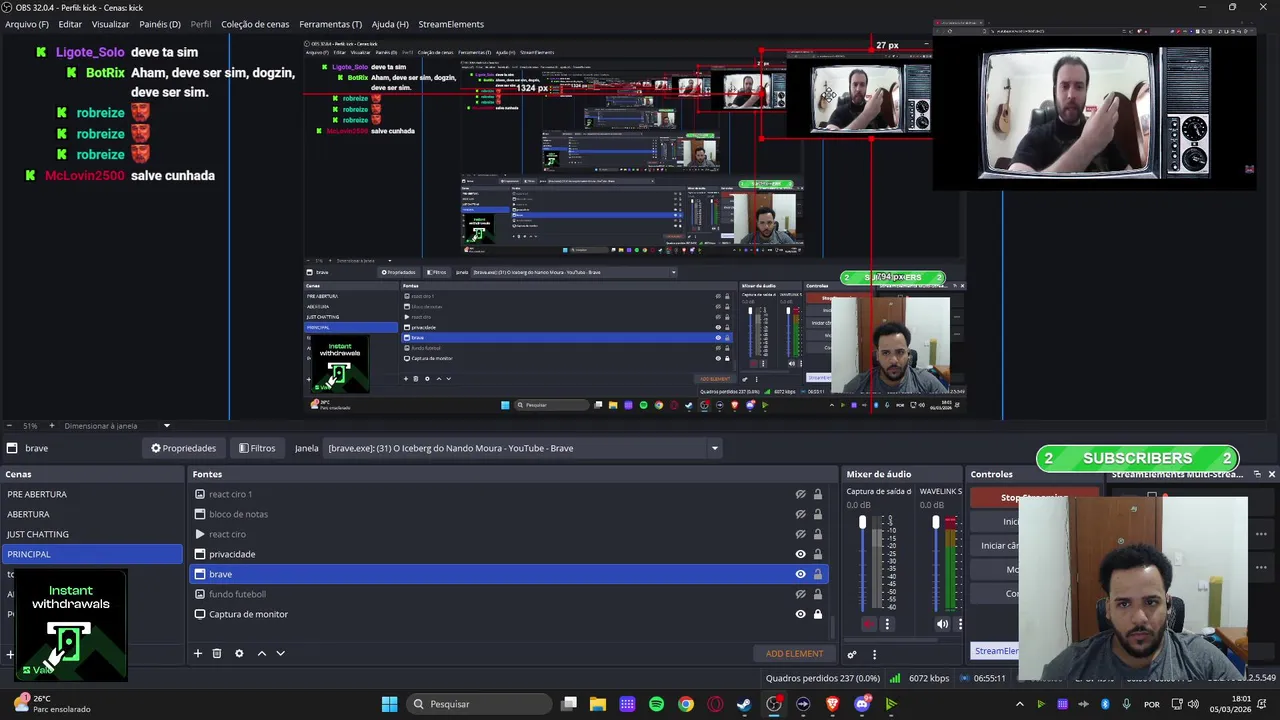Open Windows Start menu
Screen dimensions: 1280x720
(390, 704)
